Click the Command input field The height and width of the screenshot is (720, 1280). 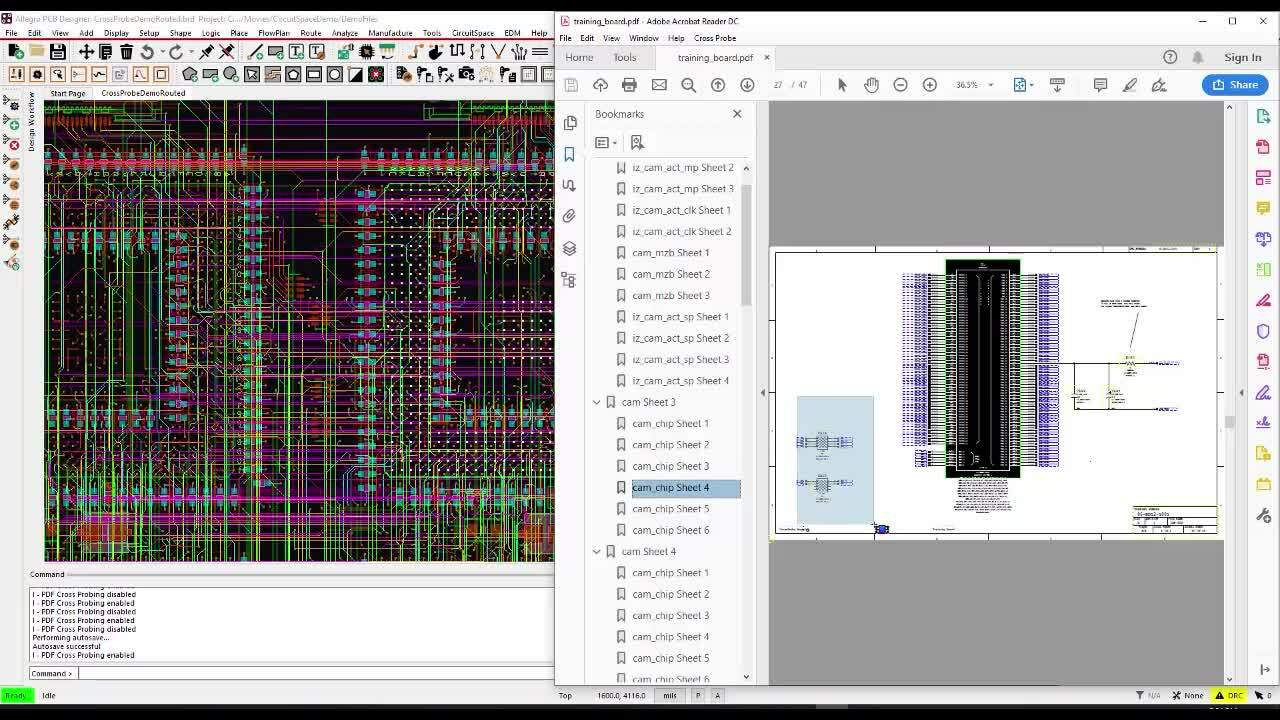coord(315,673)
